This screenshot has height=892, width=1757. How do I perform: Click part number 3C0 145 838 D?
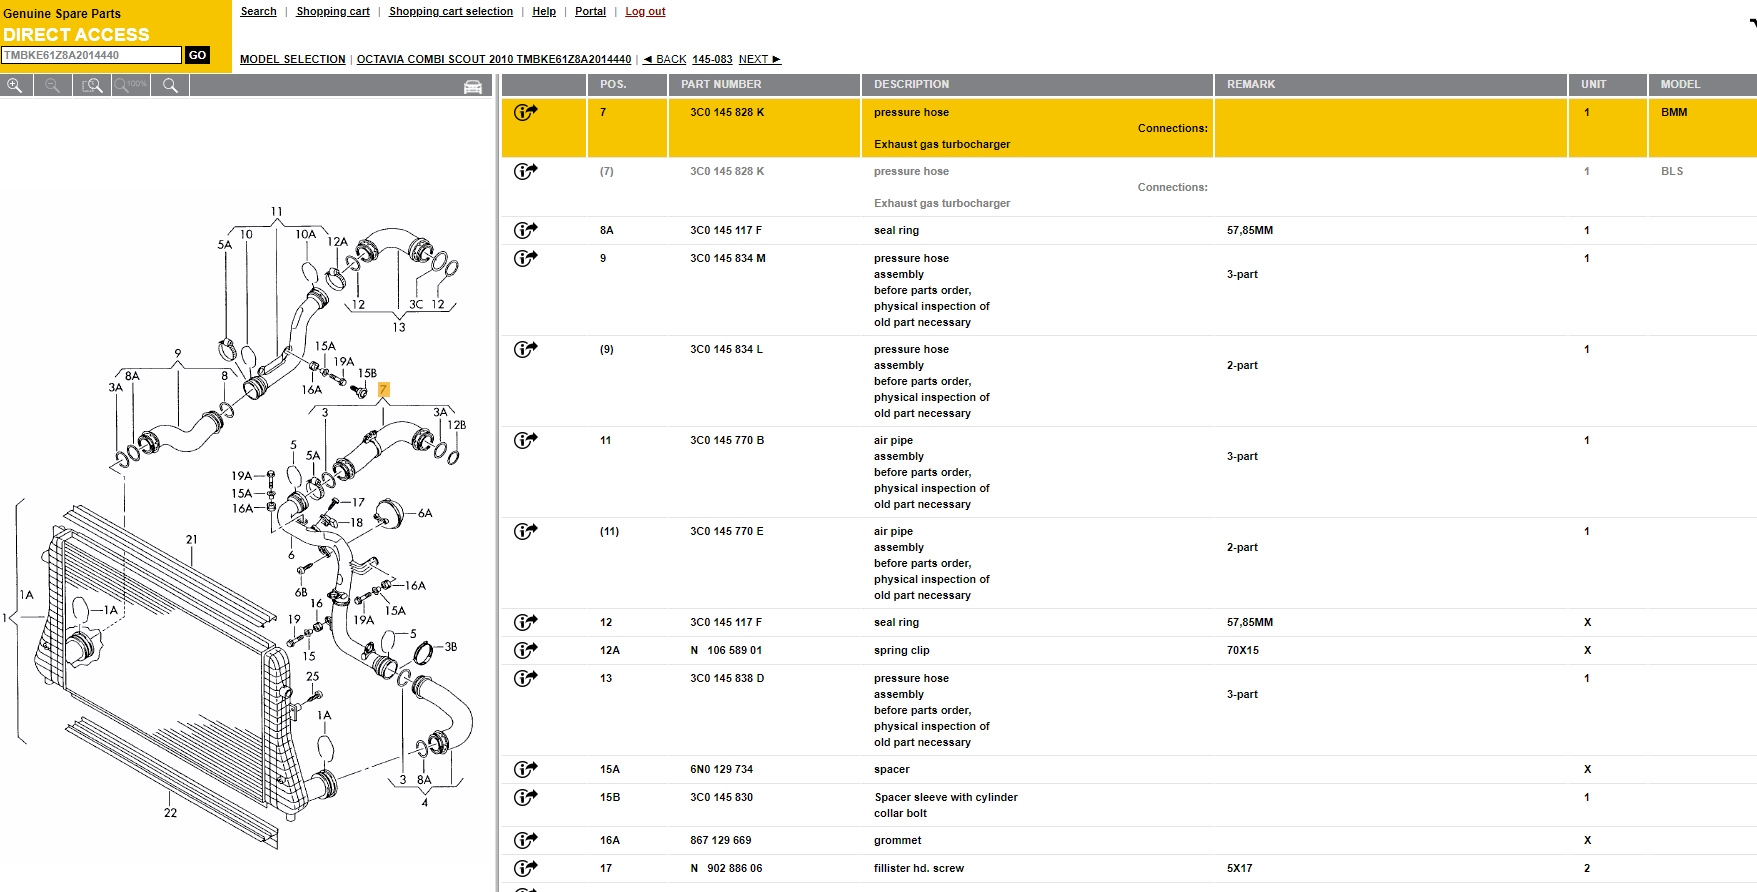(x=727, y=678)
